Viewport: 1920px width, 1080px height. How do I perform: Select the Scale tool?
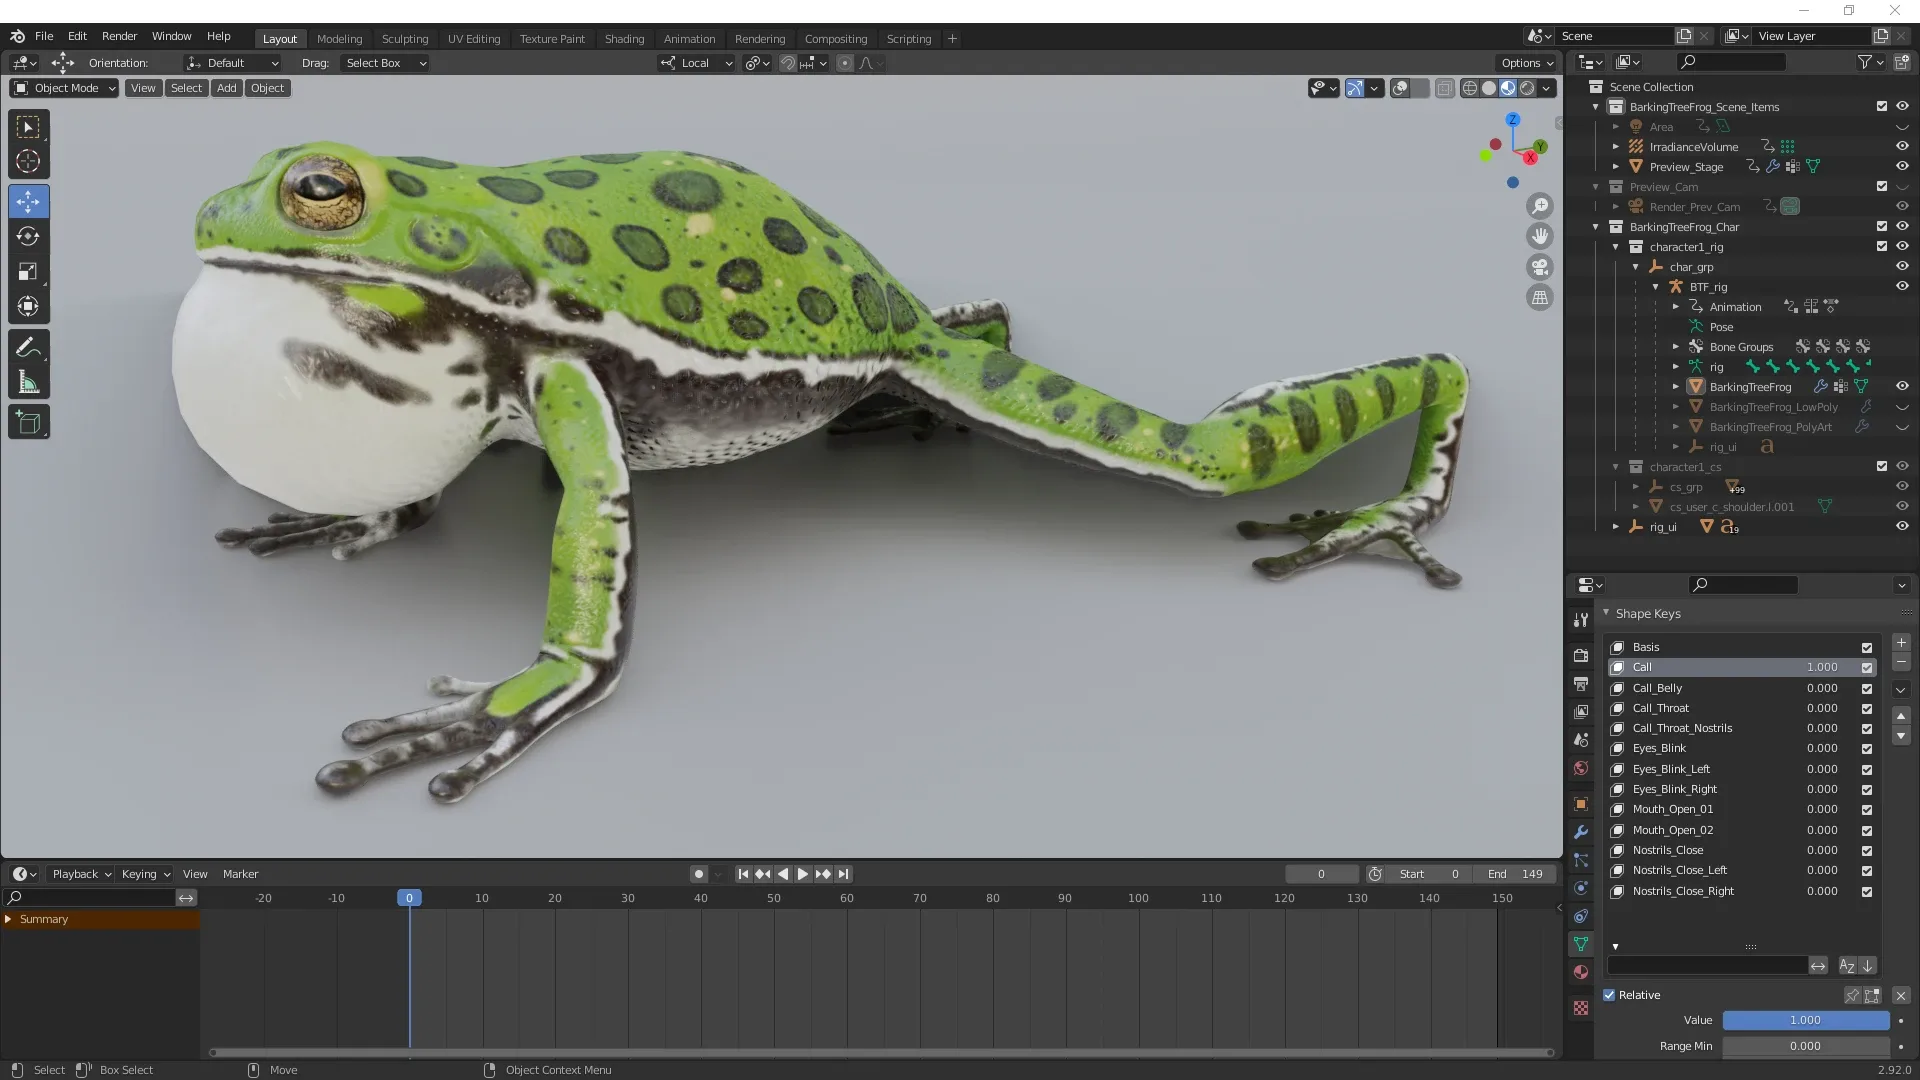(28, 271)
